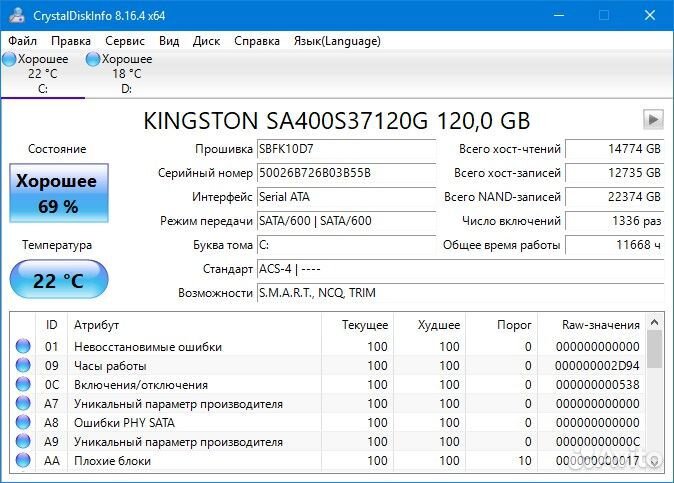This screenshot has height=483, width=674.
Task: Close the CrystalDiskInfo window
Action: click(x=649, y=15)
